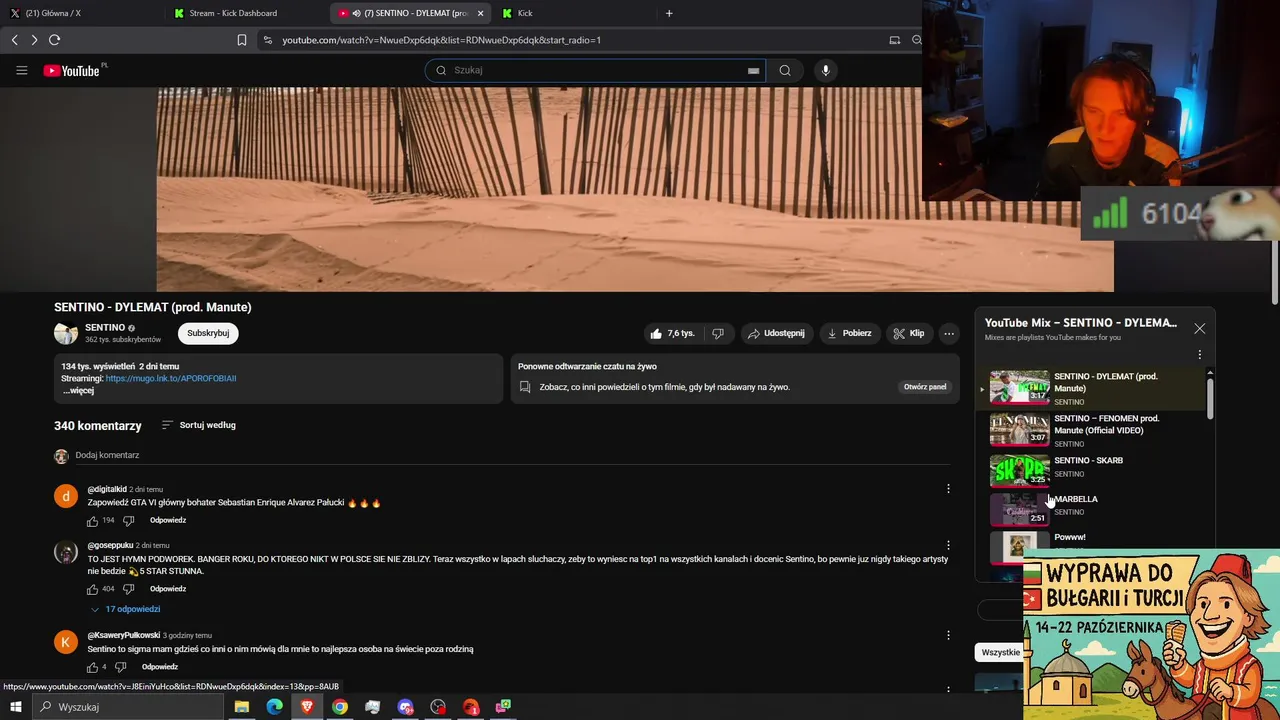The height and width of the screenshot is (720, 1280).
Task: Dislike the @goseppuku comment
Action: coord(128,589)
